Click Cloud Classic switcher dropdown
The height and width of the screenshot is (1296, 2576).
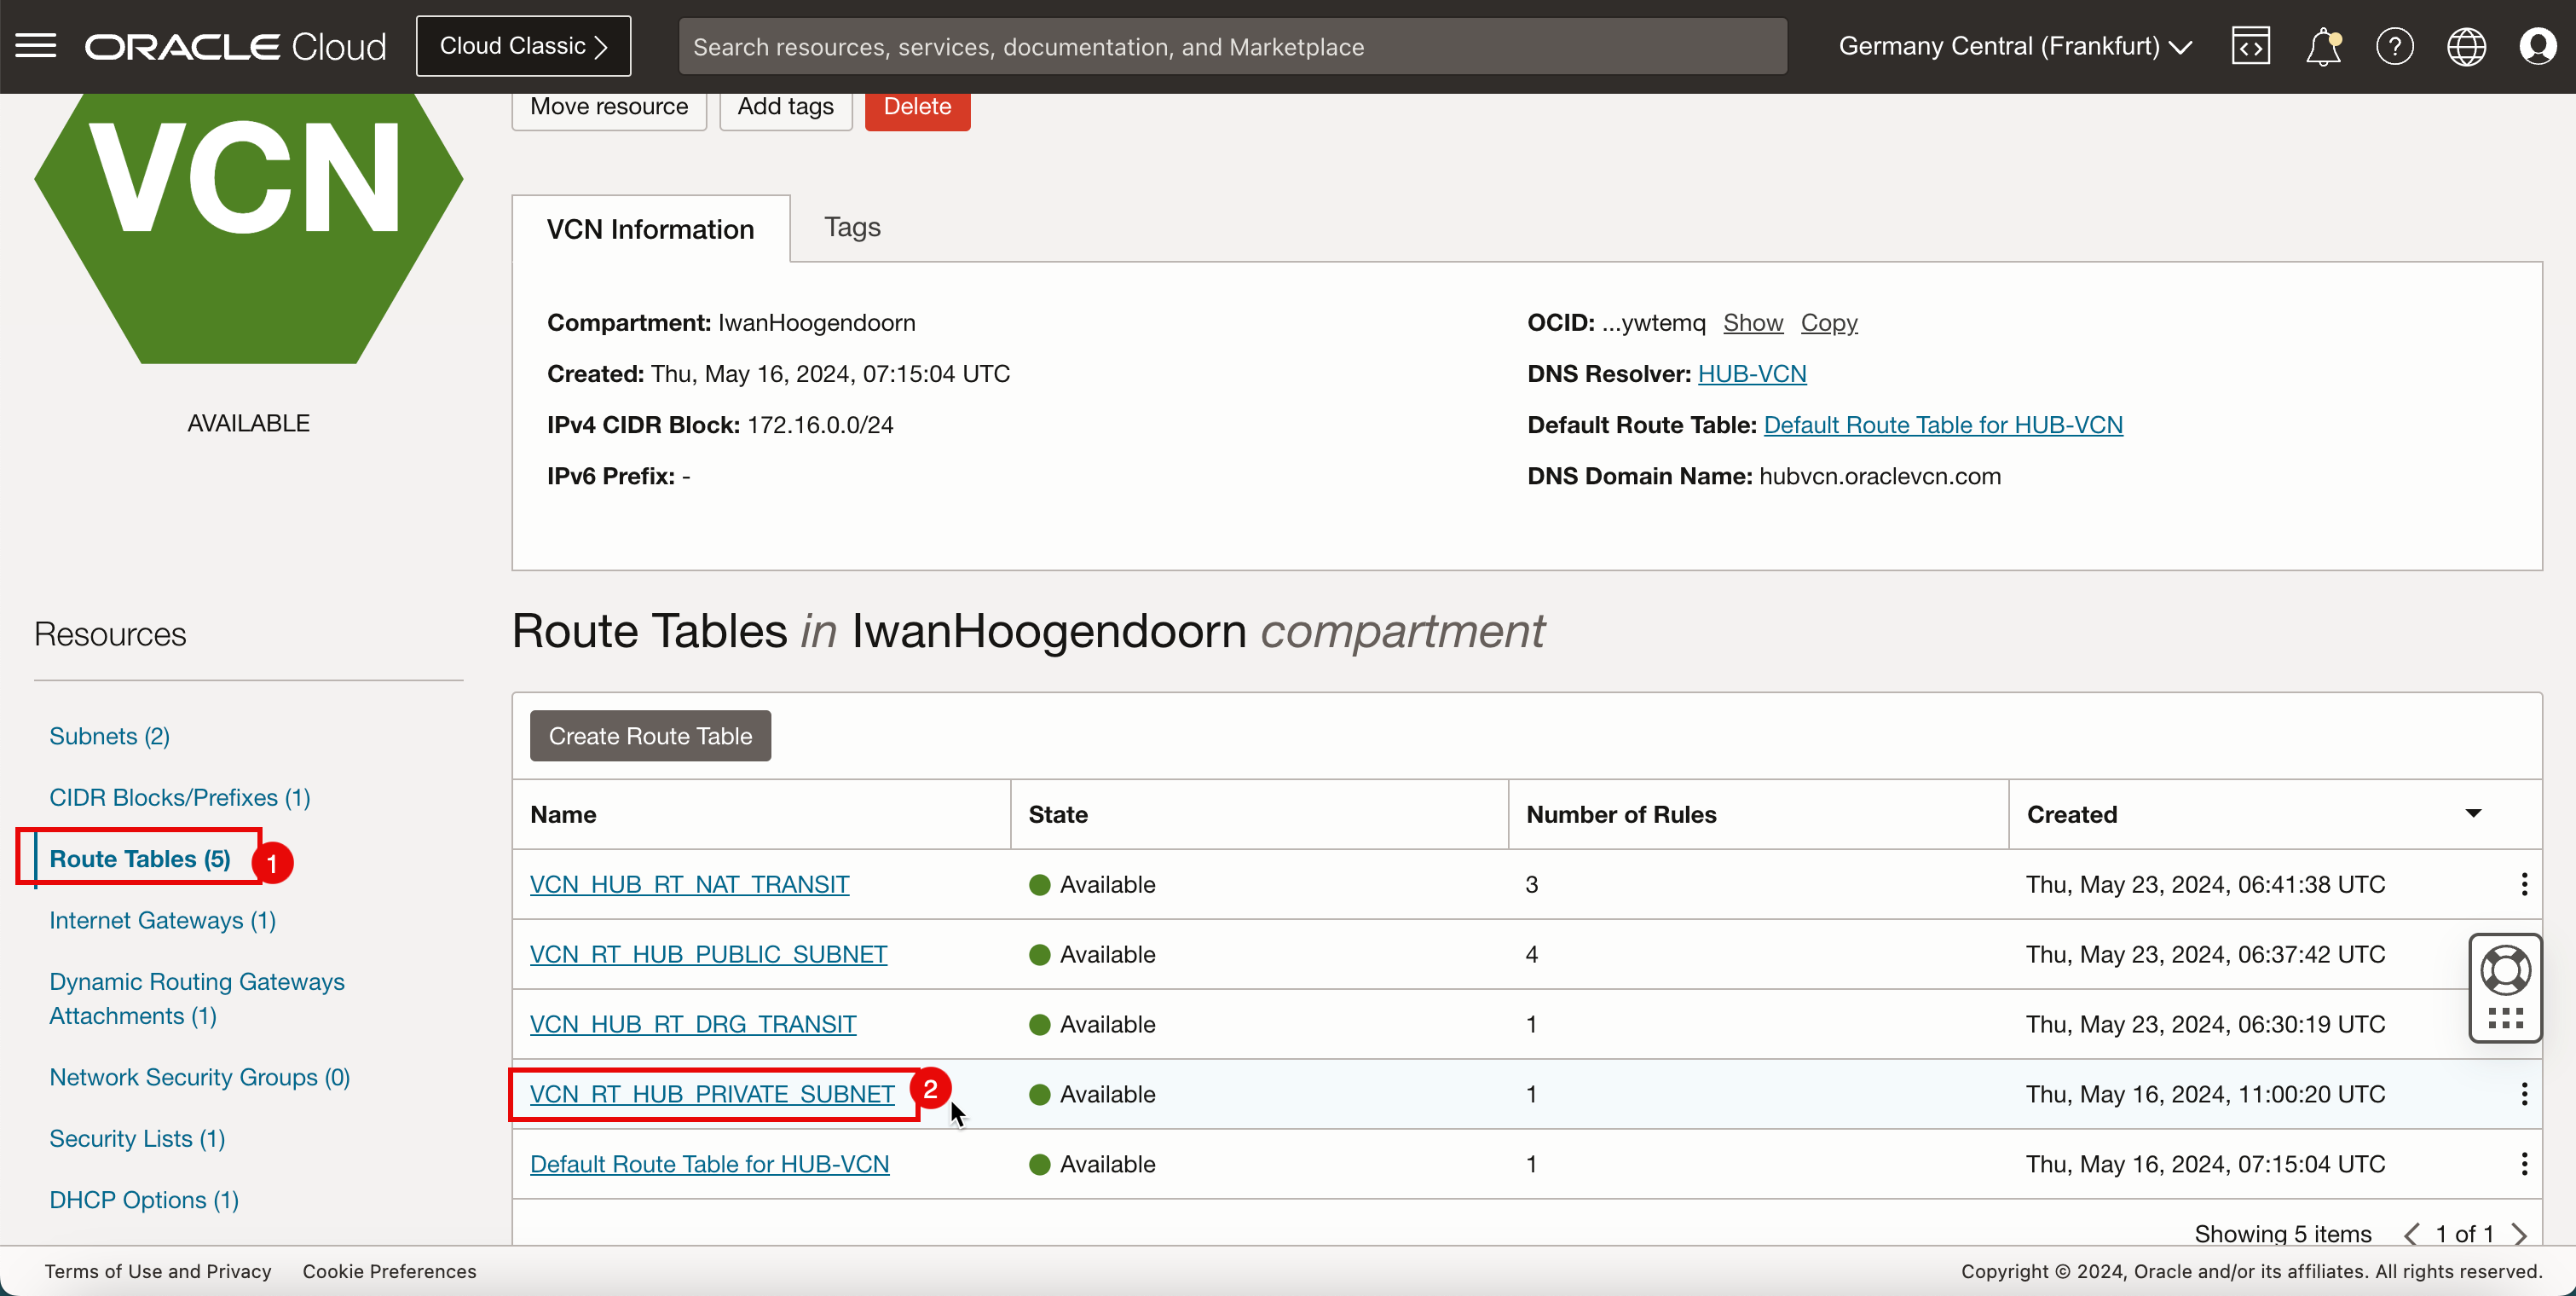tap(525, 46)
